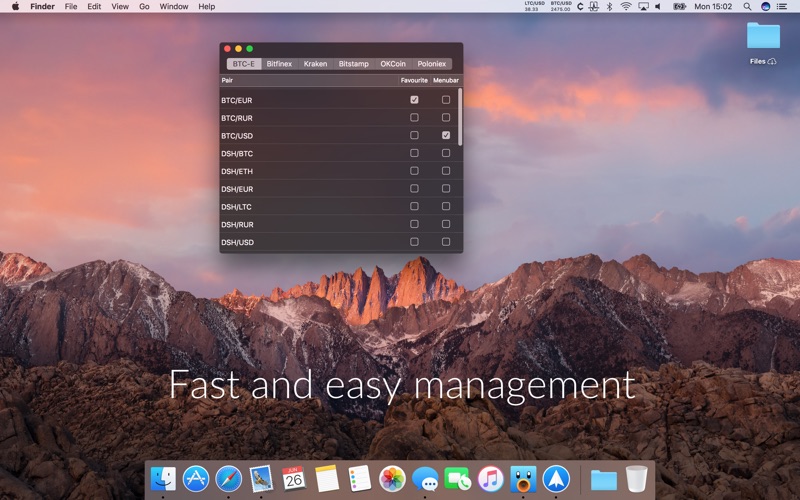Open the Wi-Fi status menu
The image size is (800, 500).
(626, 6)
